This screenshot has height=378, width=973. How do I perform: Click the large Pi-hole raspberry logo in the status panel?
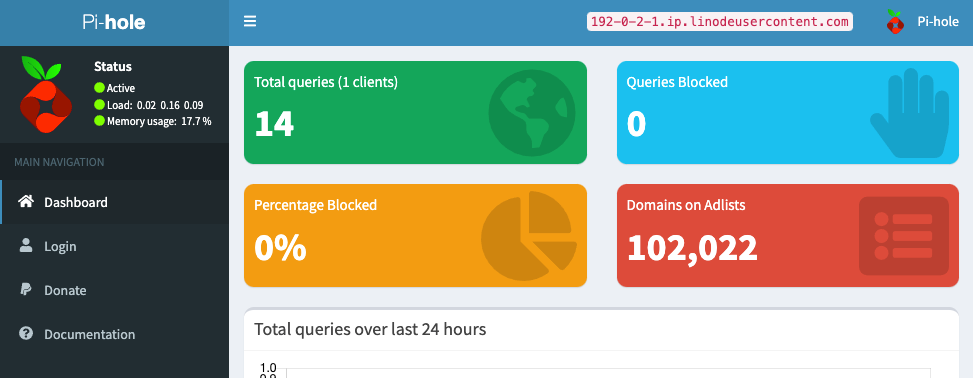[x=47, y=94]
